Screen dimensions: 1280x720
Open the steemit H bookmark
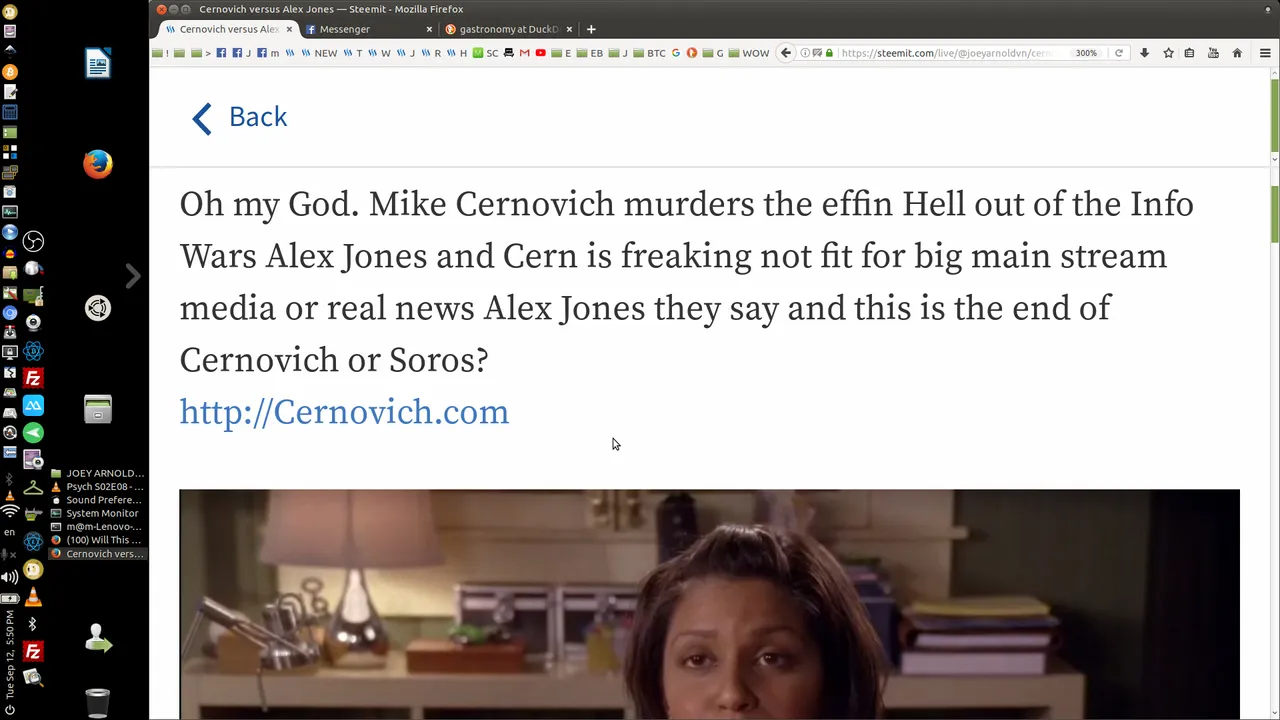456,53
